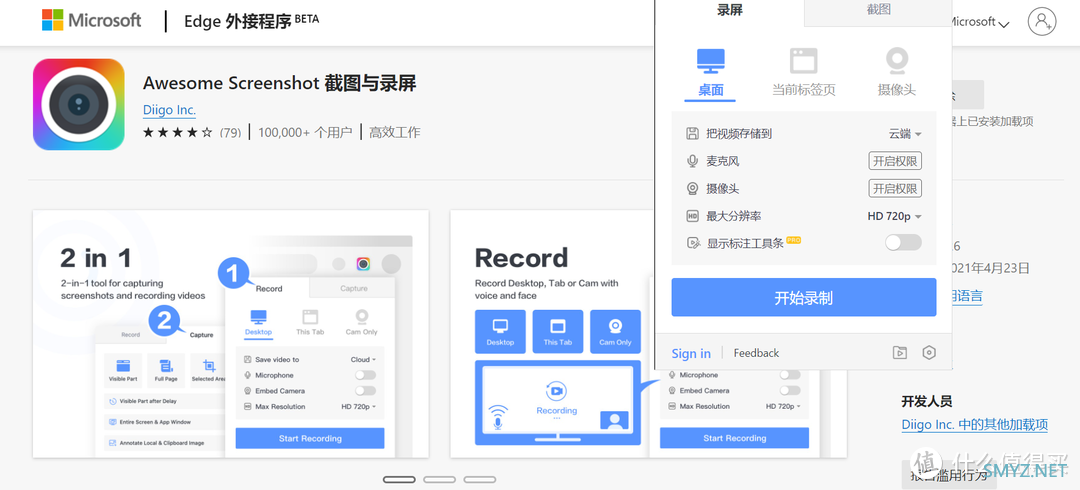Click the (79) ratings count
The height and width of the screenshot is (490, 1080).
[x=230, y=133]
